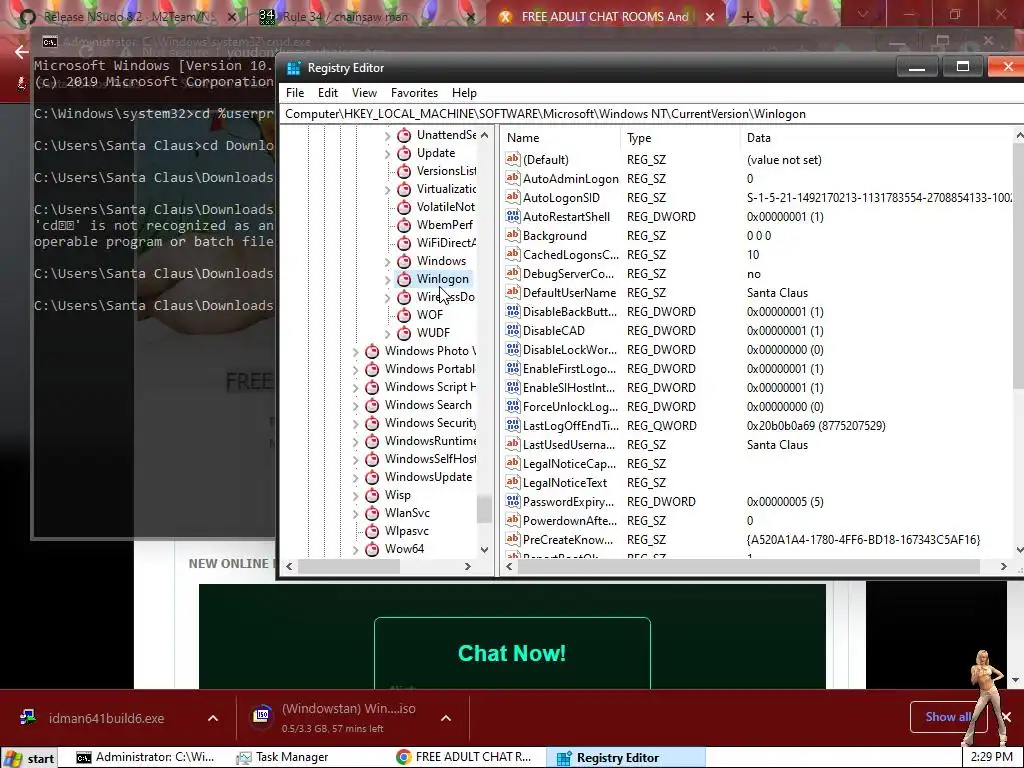Viewport: 1024px width, 768px height.
Task: Click the Wisp key icon
Action: pyautogui.click(x=372, y=495)
